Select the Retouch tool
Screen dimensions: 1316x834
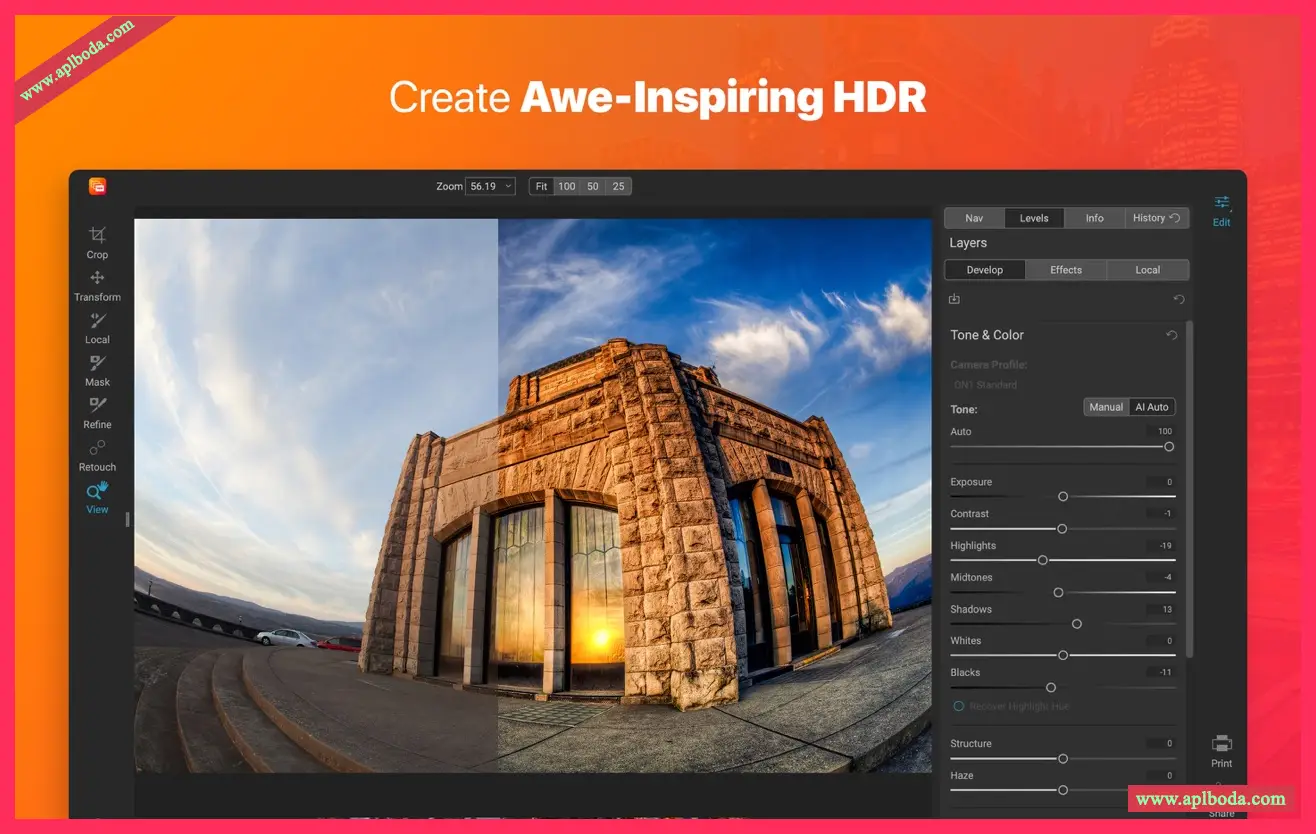click(97, 454)
